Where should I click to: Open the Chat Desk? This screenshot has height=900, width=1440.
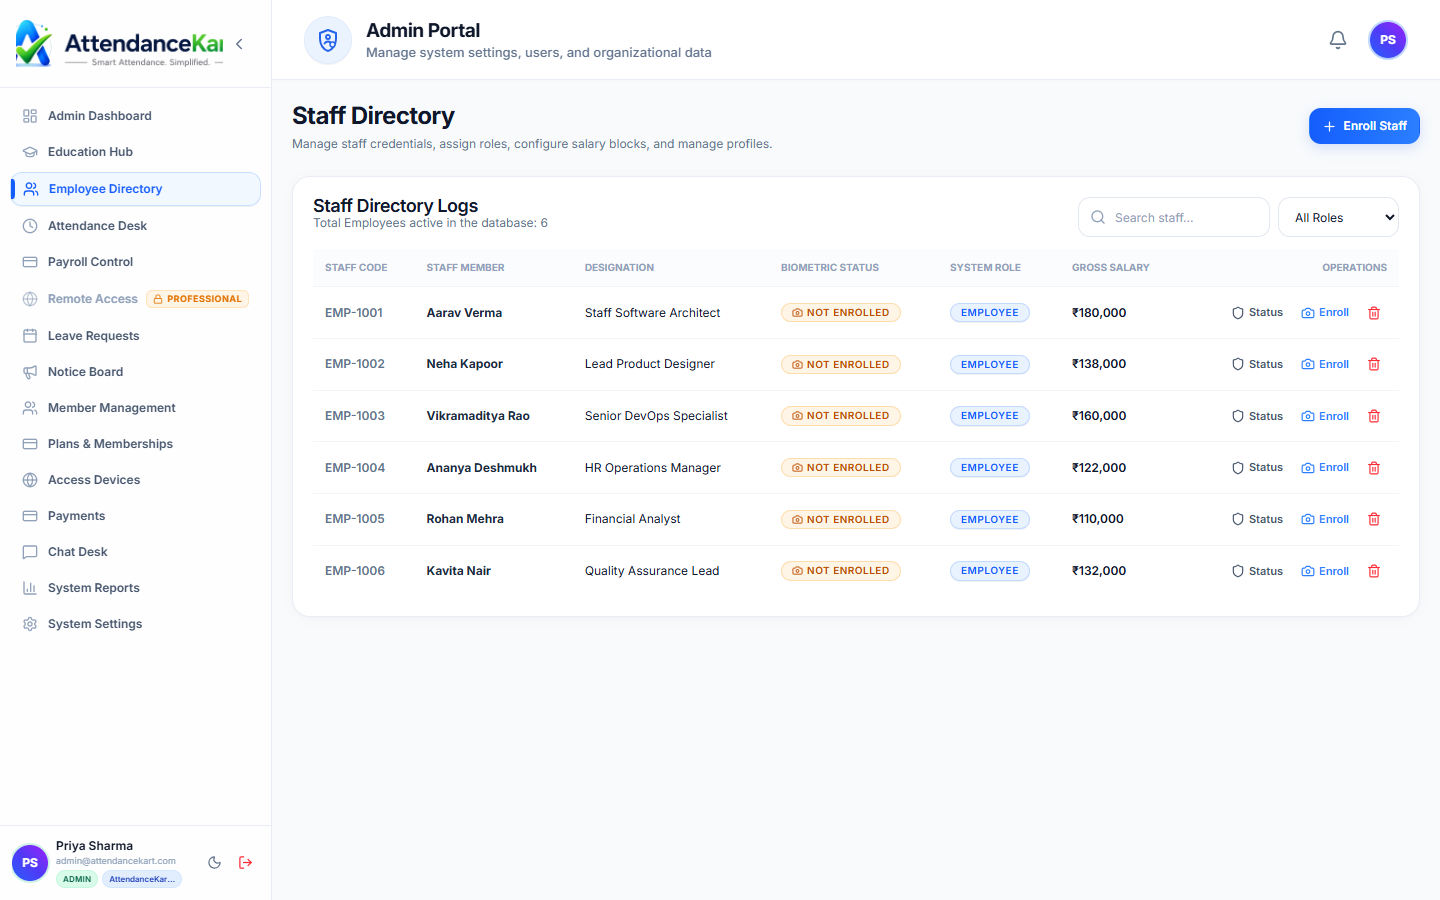click(x=136, y=552)
